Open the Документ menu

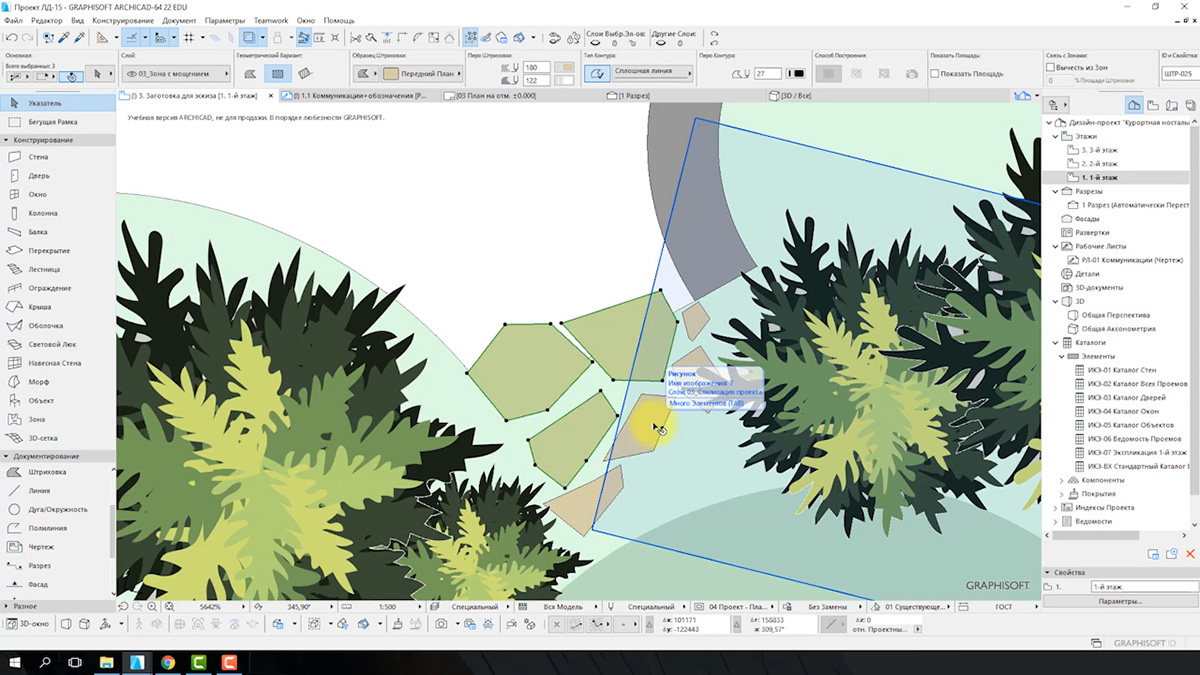[179, 20]
